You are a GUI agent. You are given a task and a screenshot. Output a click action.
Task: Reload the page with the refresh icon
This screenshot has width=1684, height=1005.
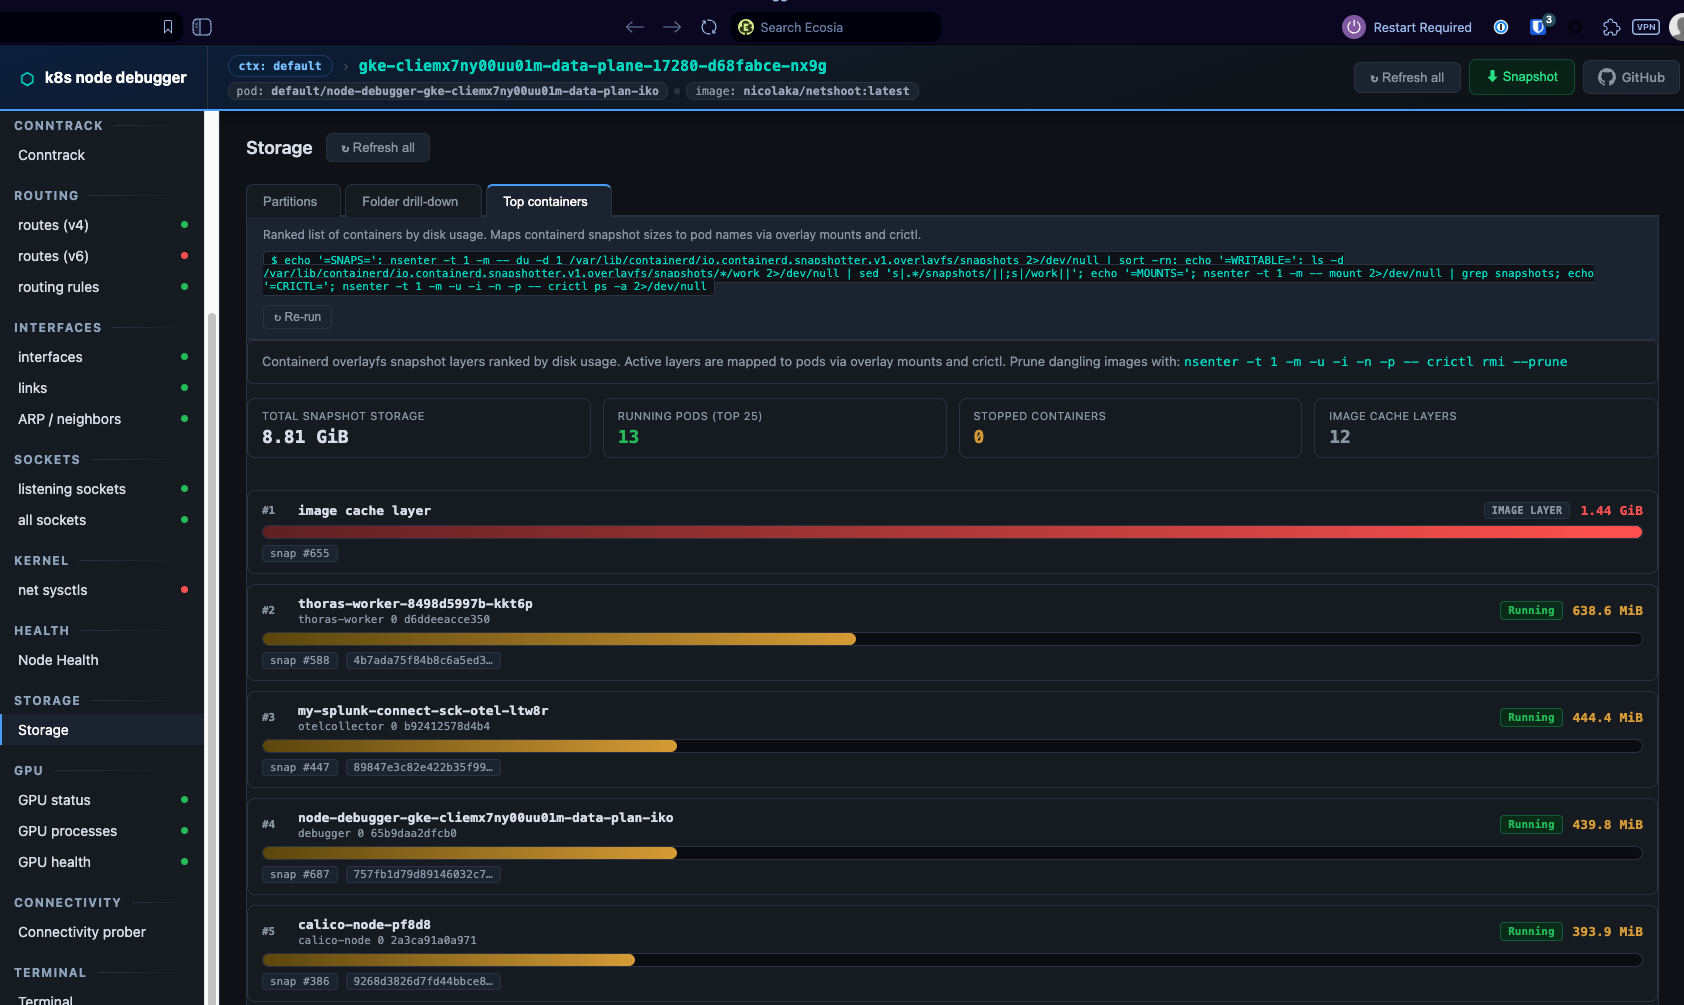tap(709, 27)
